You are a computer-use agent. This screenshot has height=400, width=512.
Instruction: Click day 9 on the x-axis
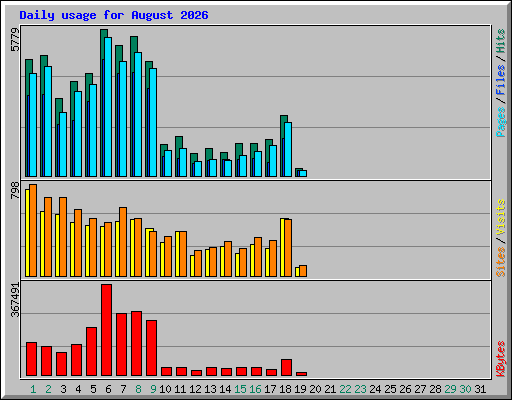[x=153, y=389]
